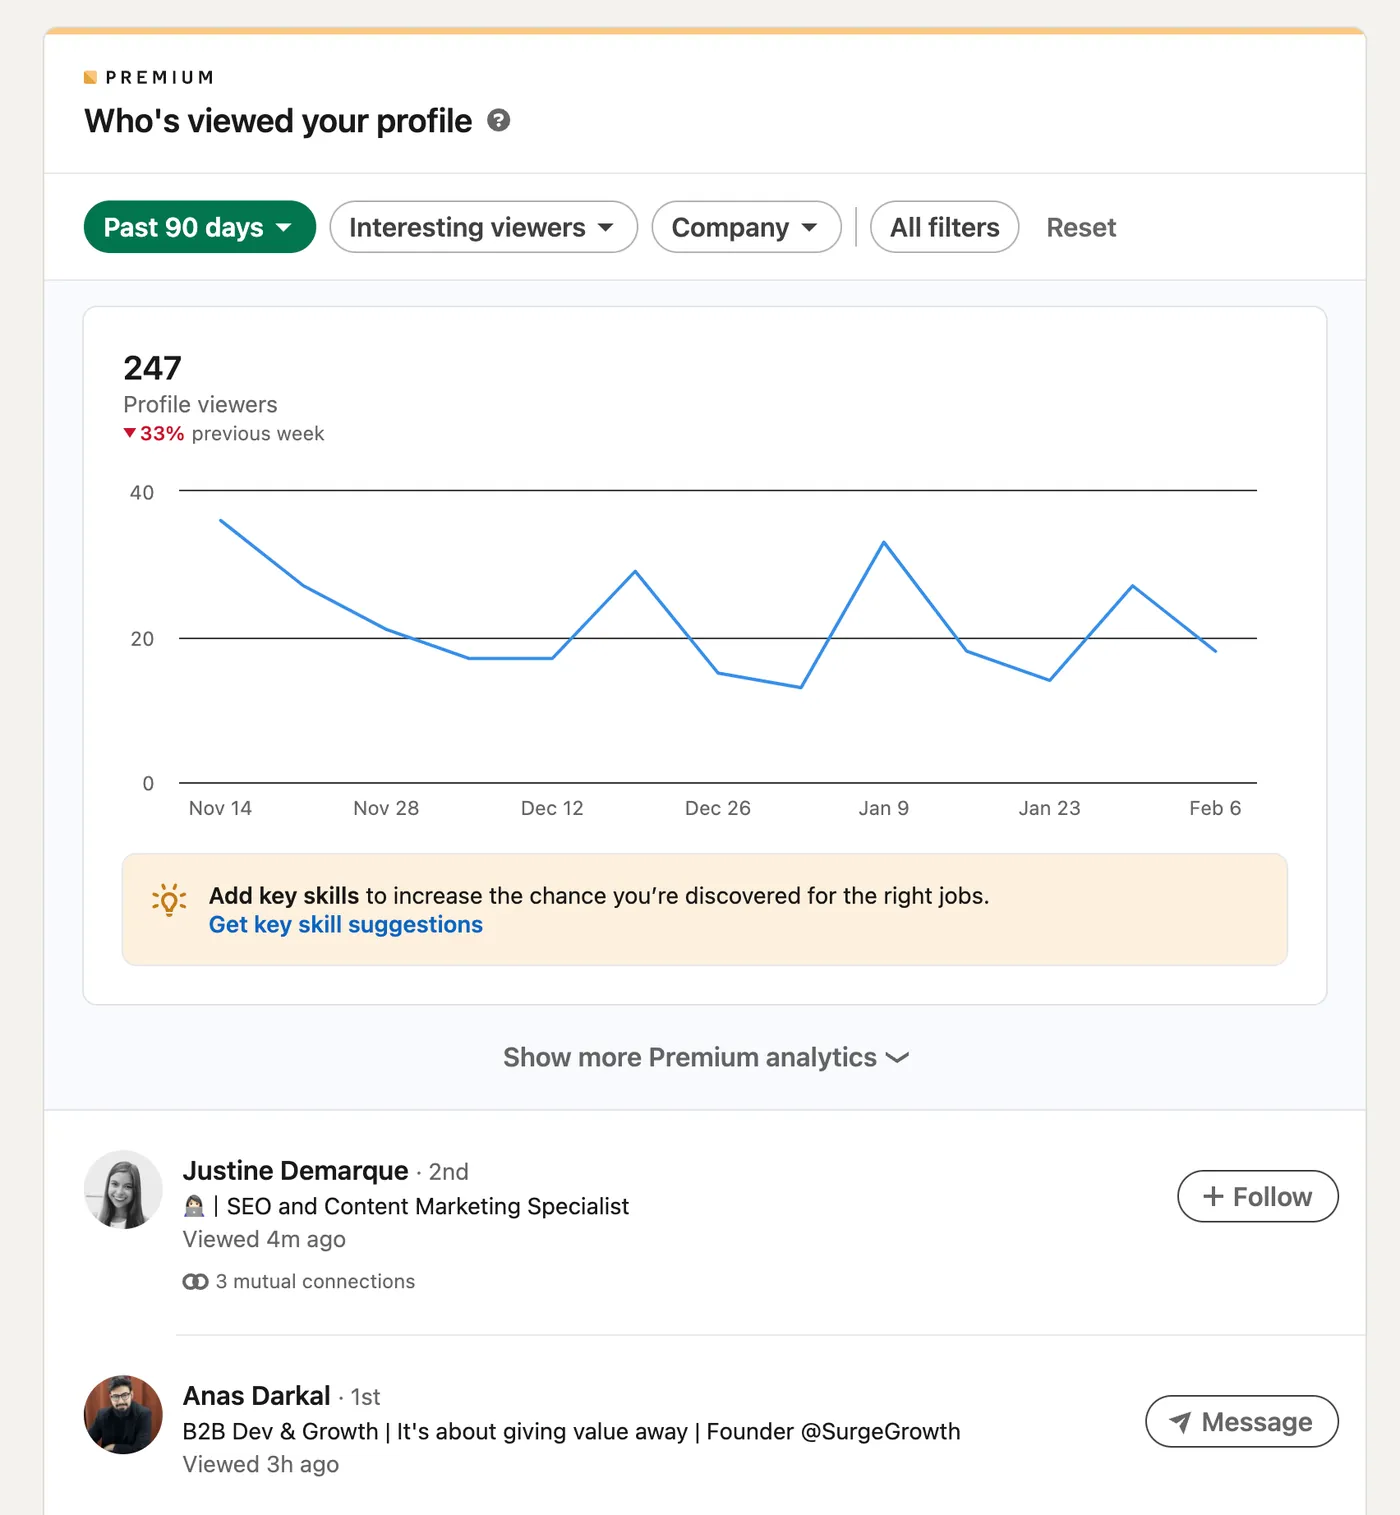
Task: Click the '3 mutual connections' text
Action: 315,1282
